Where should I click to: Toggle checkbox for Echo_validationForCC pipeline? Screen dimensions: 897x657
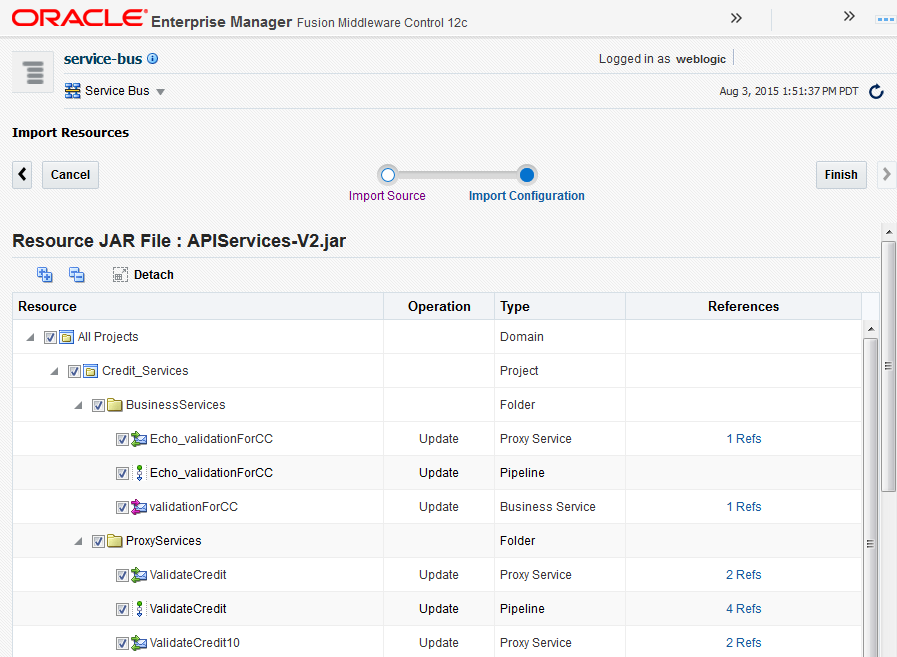click(122, 473)
